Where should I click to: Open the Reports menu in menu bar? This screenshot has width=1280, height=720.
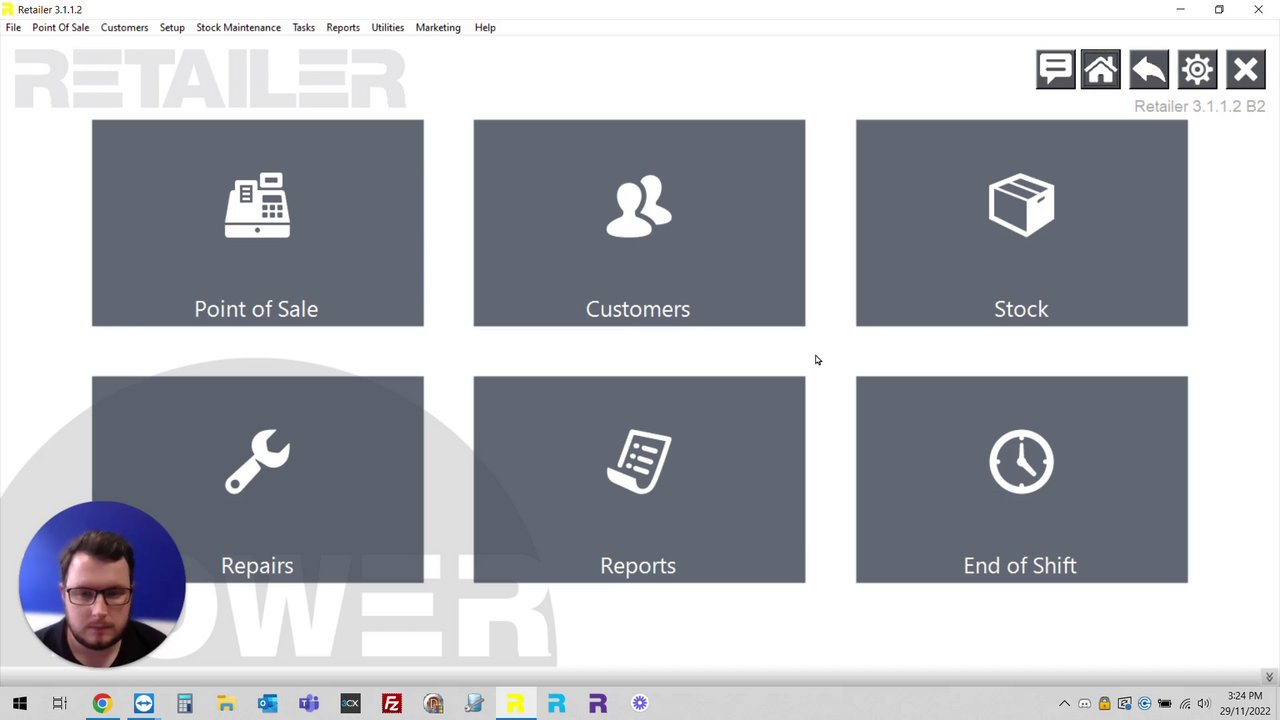coord(343,27)
